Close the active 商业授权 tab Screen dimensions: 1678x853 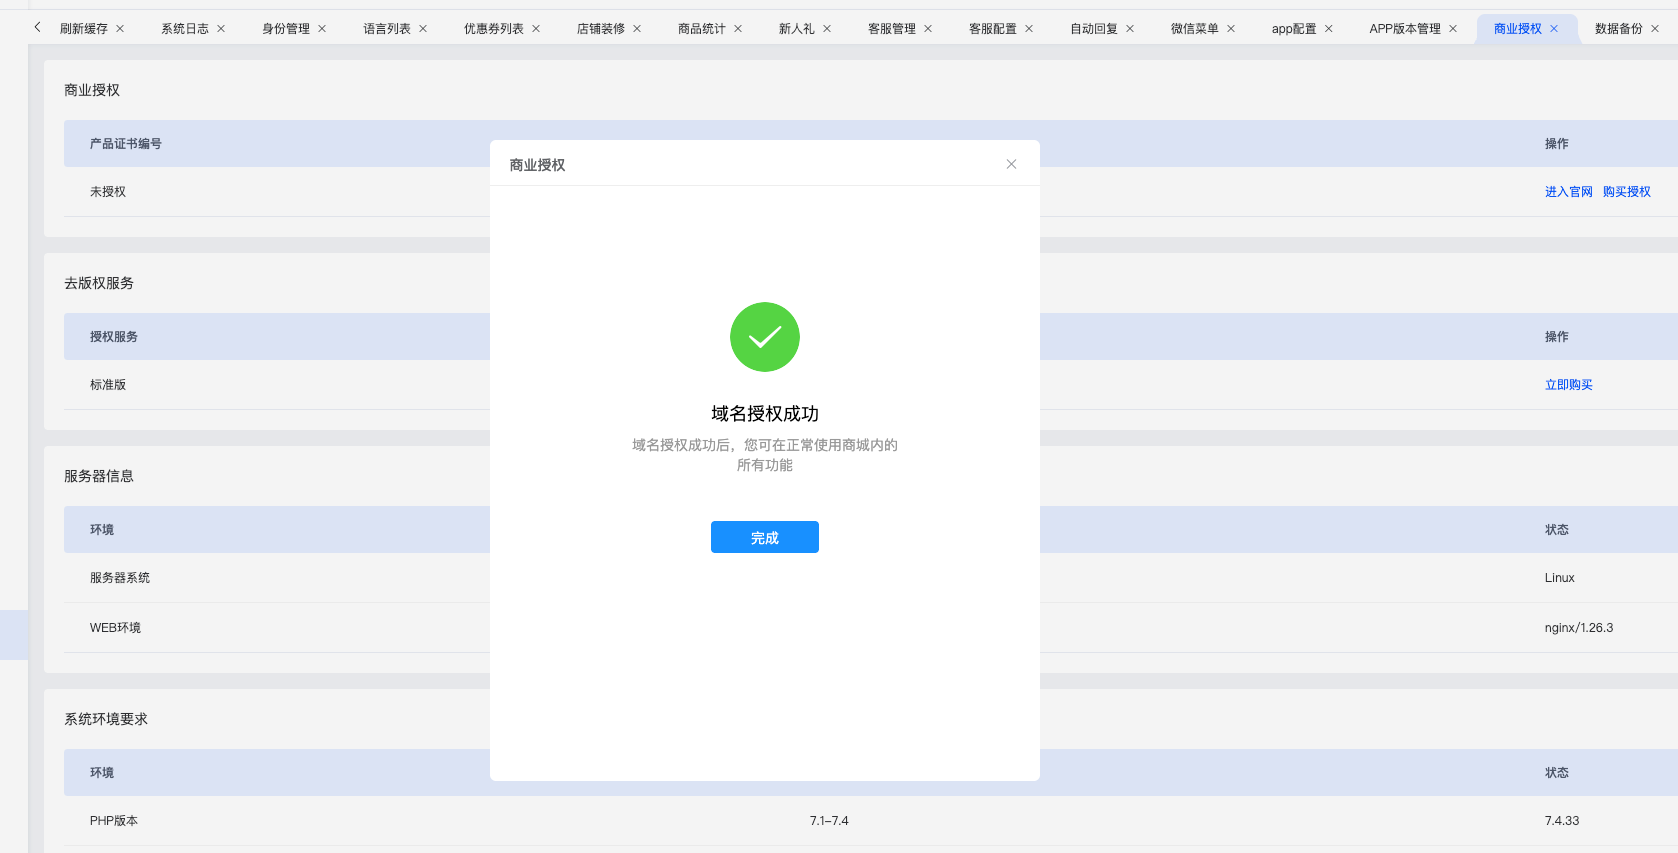1554,29
